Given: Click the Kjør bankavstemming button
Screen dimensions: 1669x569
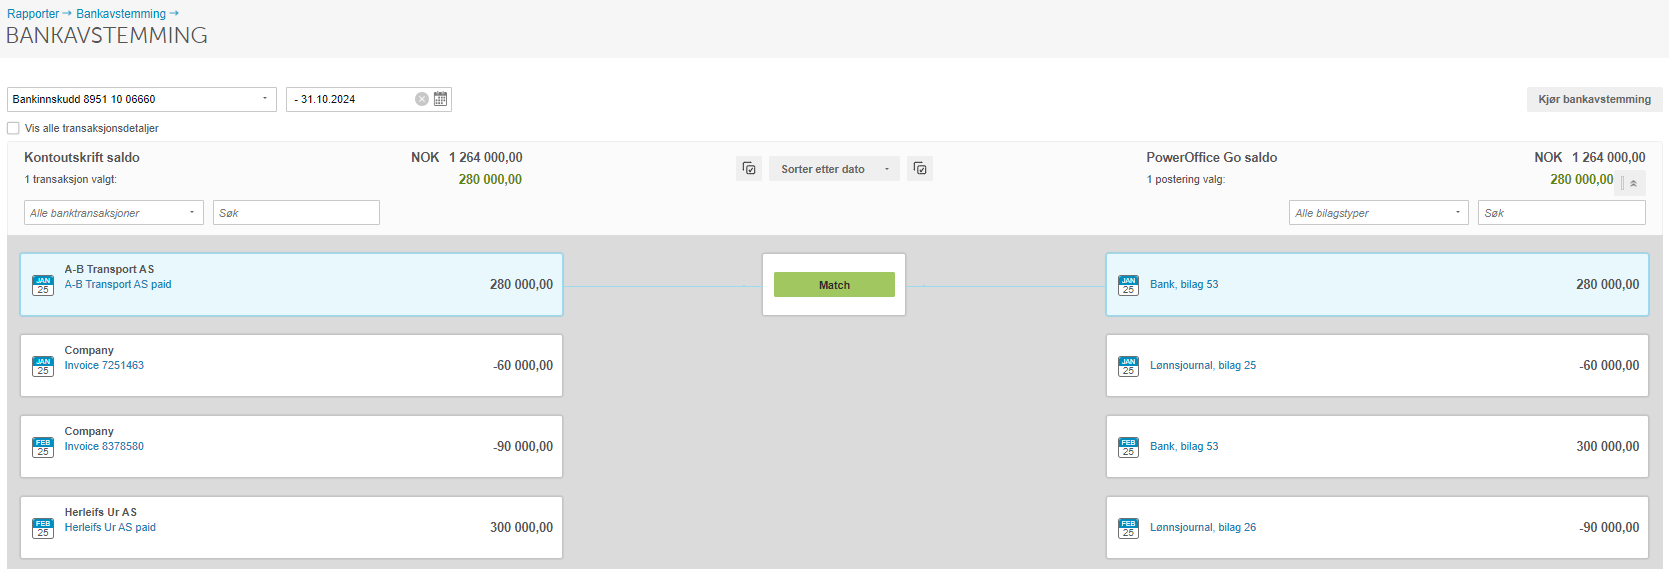Looking at the screenshot, I should pos(1594,99).
